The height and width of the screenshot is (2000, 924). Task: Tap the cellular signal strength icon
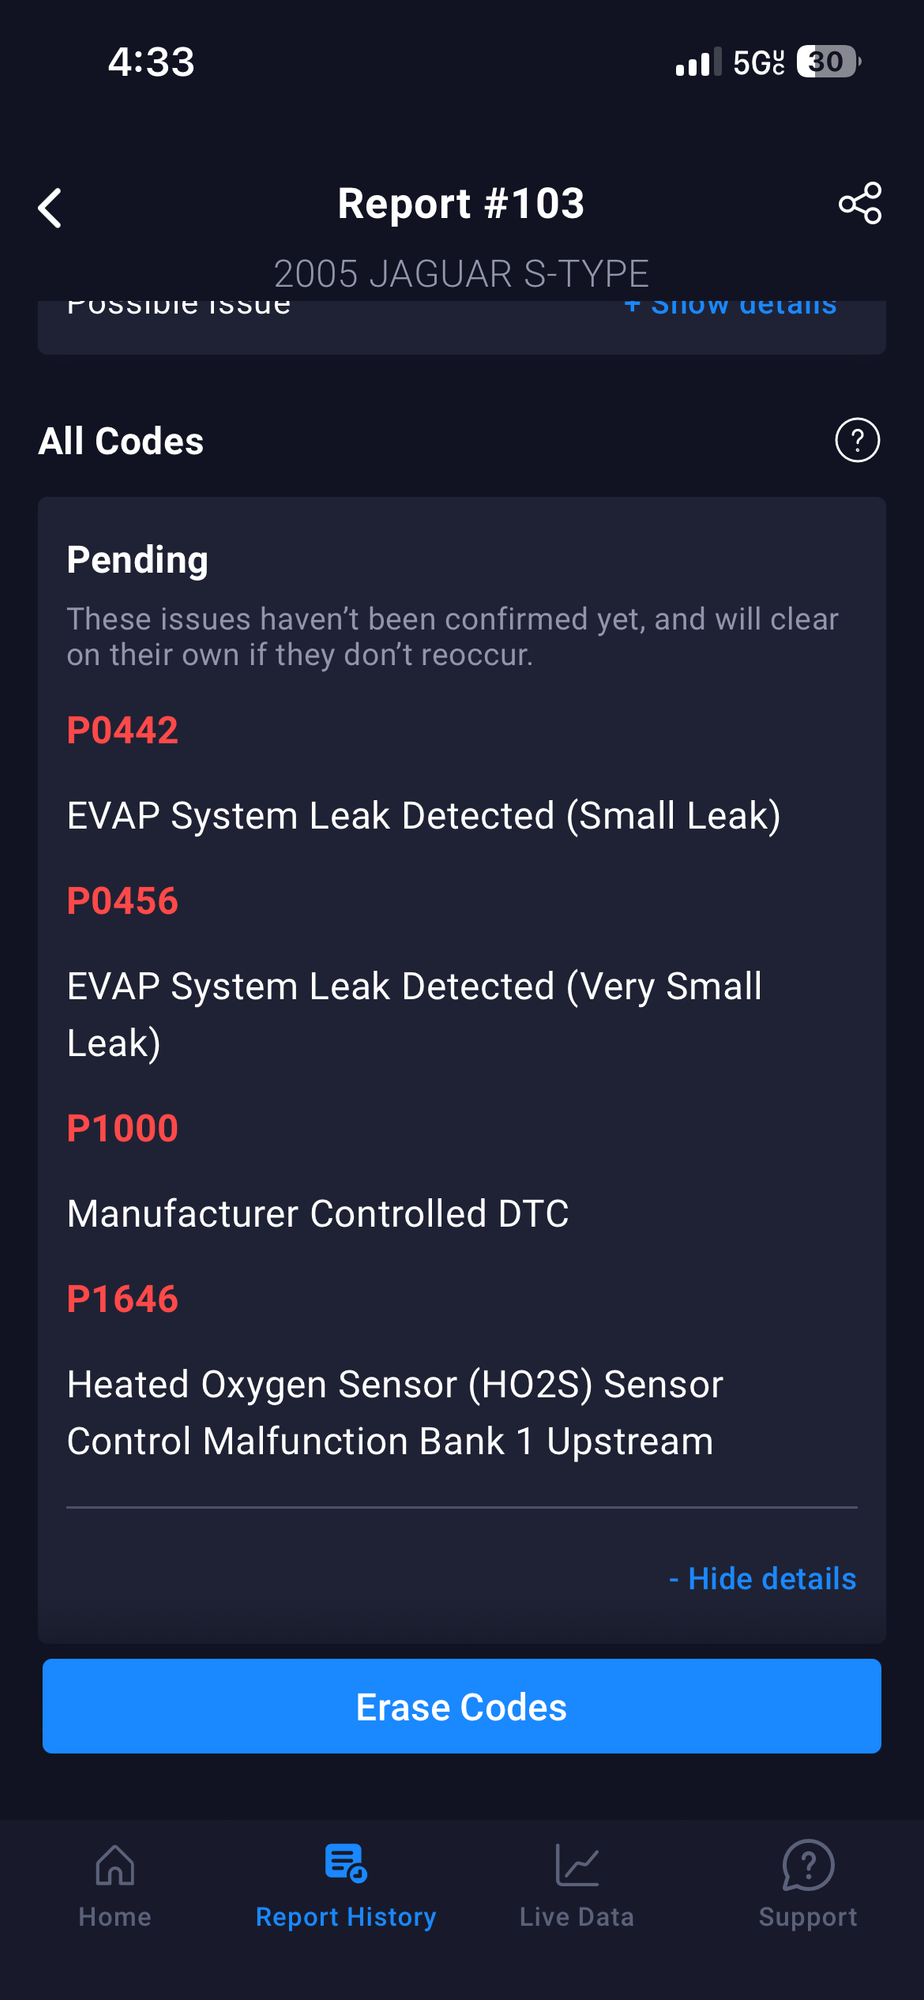click(x=697, y=63)
